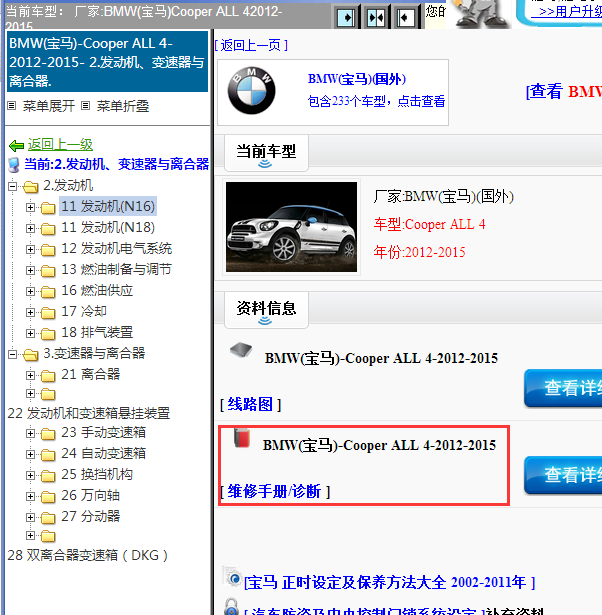Click the 菜单折叠 menu collapse icon
602x615 pixels.
(x=85, y=106)
